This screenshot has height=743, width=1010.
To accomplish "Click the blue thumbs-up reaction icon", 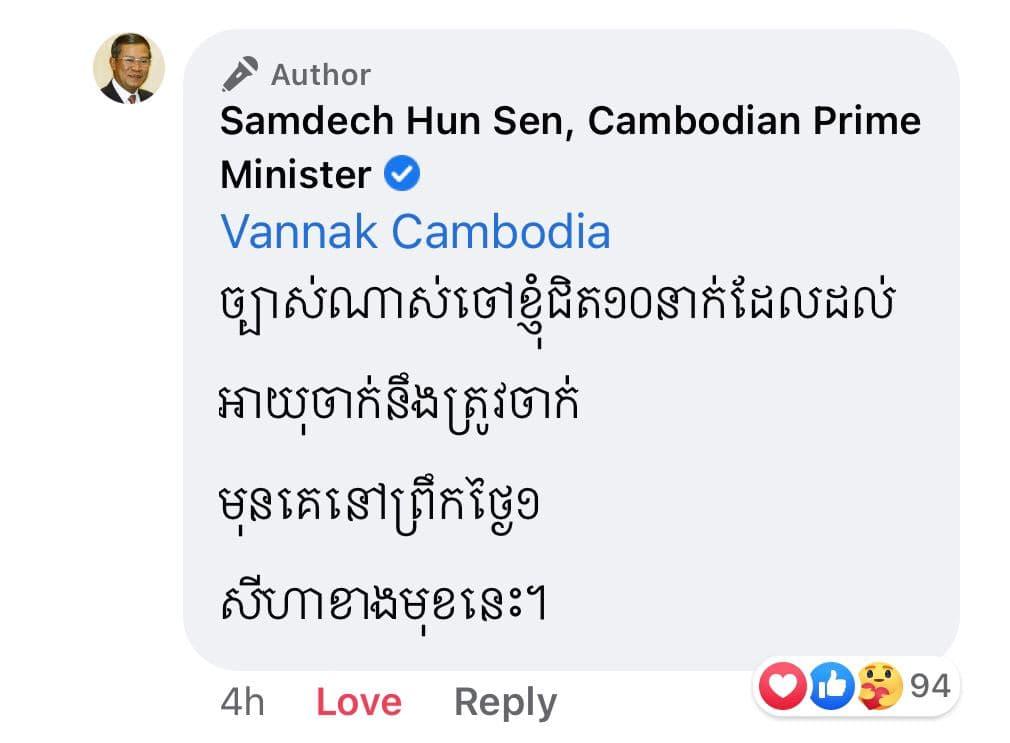I will pyautogui.click(x=832, y=686).
